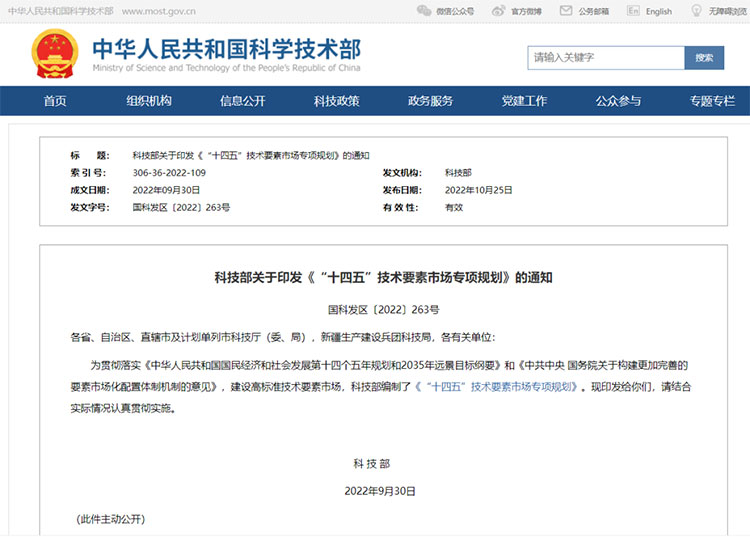Click the English text link in header
750x537 pixels.
(659, 12)
